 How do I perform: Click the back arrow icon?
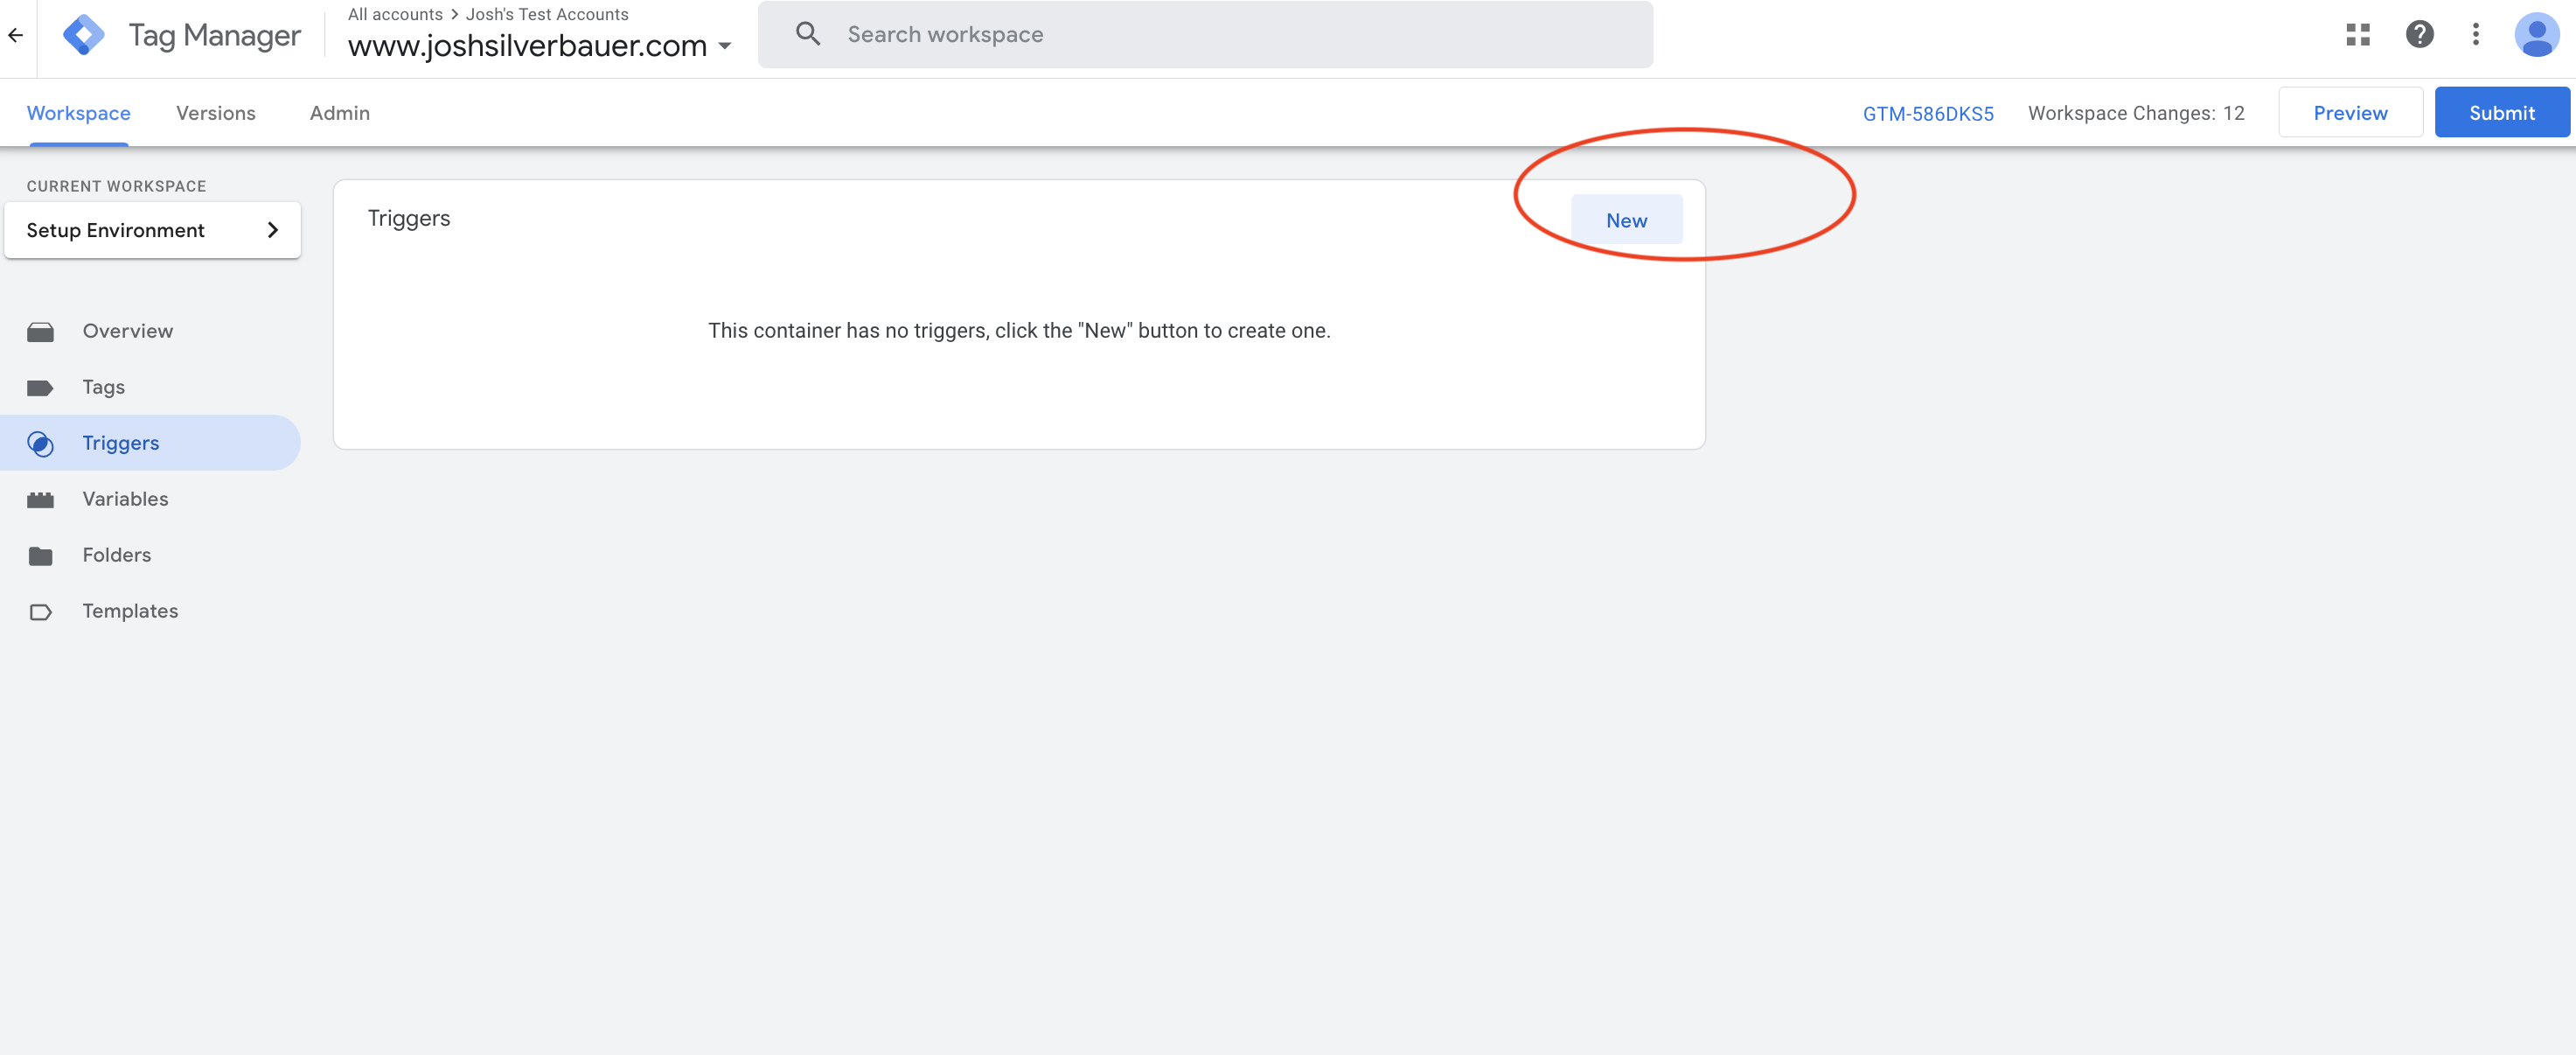(16, 35)
